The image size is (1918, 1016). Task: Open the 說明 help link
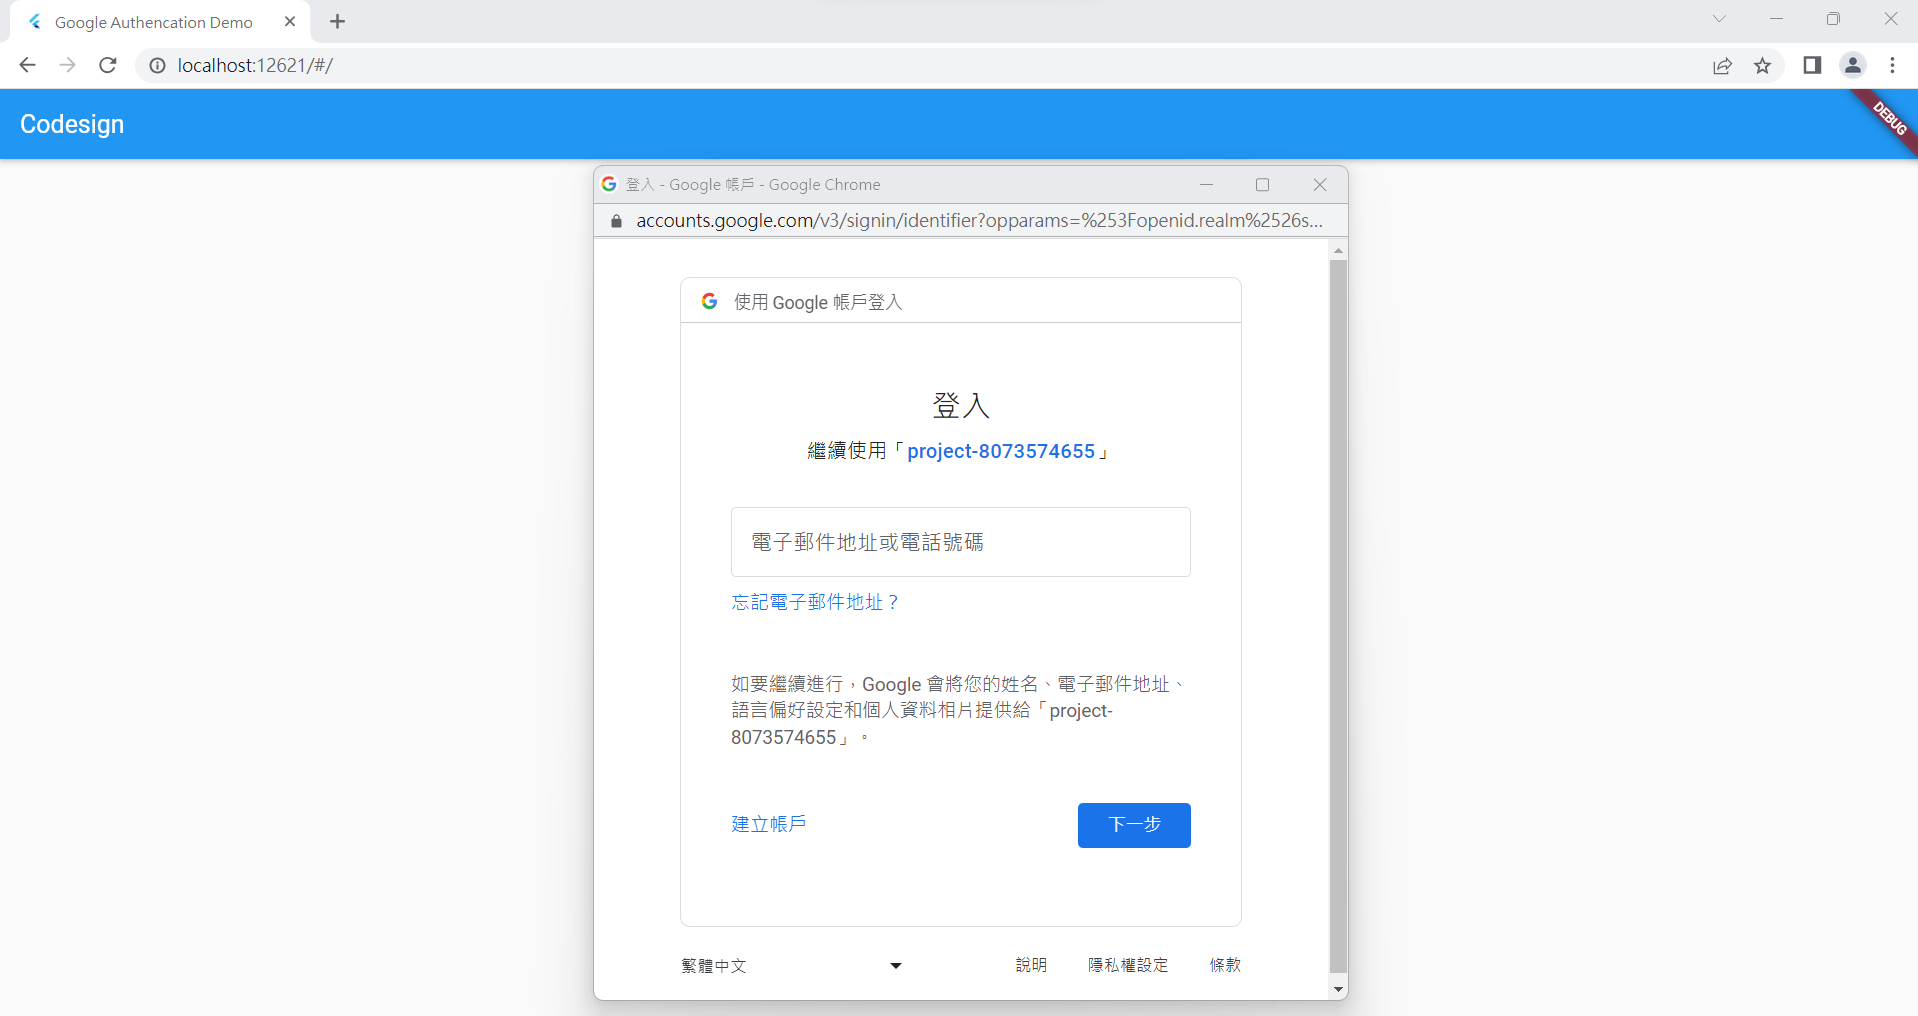[1031, 965]
